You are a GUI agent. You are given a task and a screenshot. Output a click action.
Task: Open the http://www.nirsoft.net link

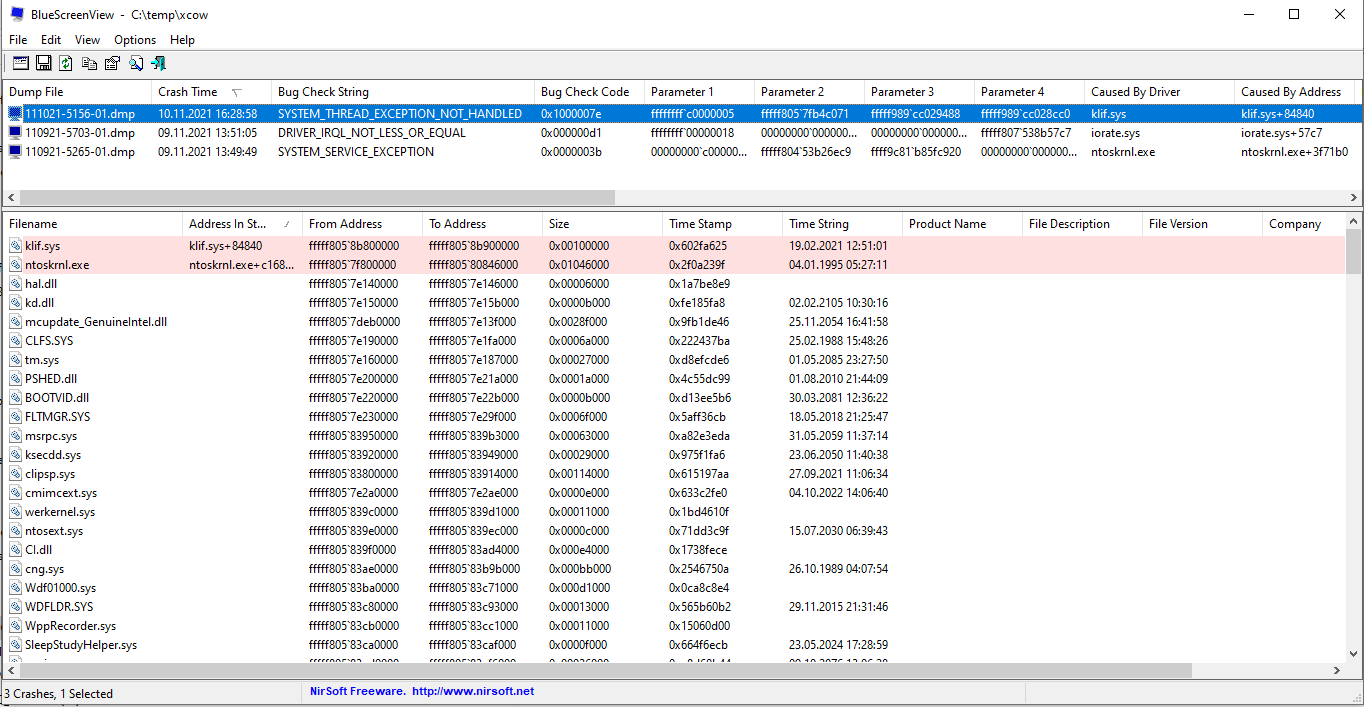click(473, 691)
